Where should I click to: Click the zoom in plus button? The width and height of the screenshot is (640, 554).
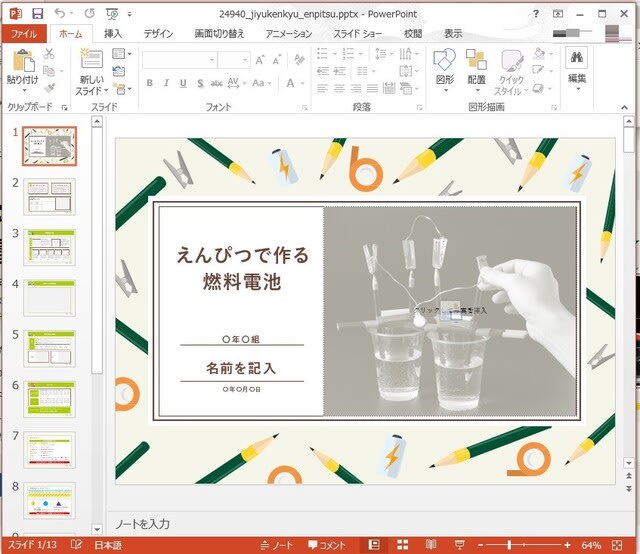pyautogui.click(x=567, y=545)
